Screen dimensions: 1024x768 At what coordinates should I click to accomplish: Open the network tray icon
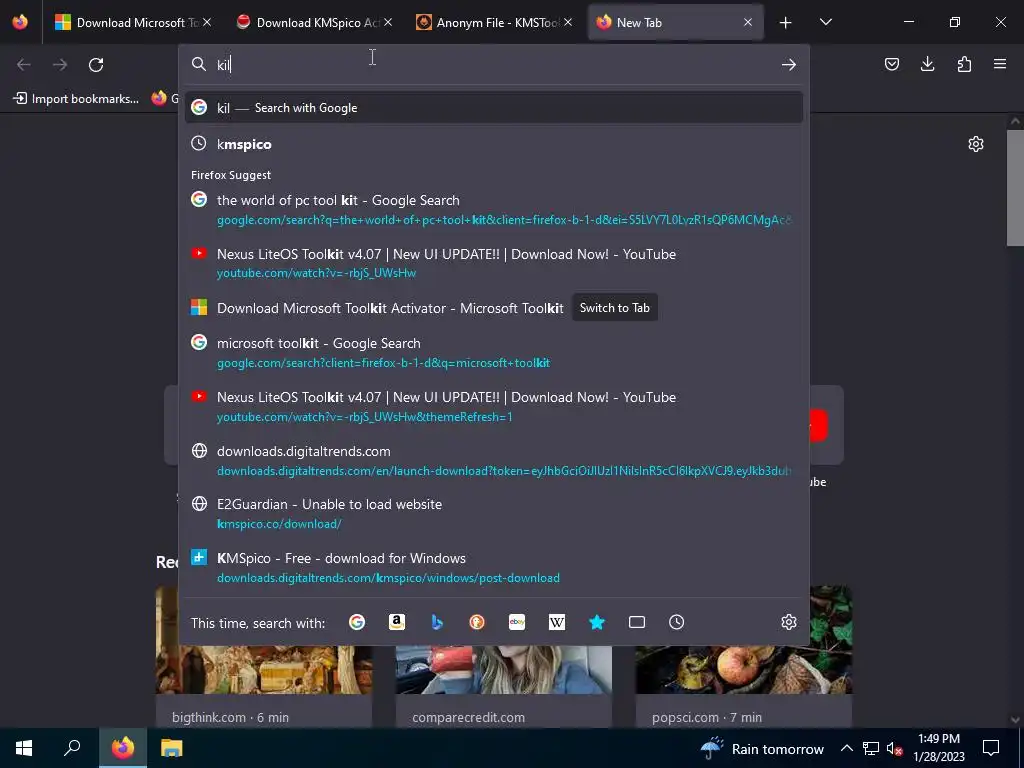871,748
